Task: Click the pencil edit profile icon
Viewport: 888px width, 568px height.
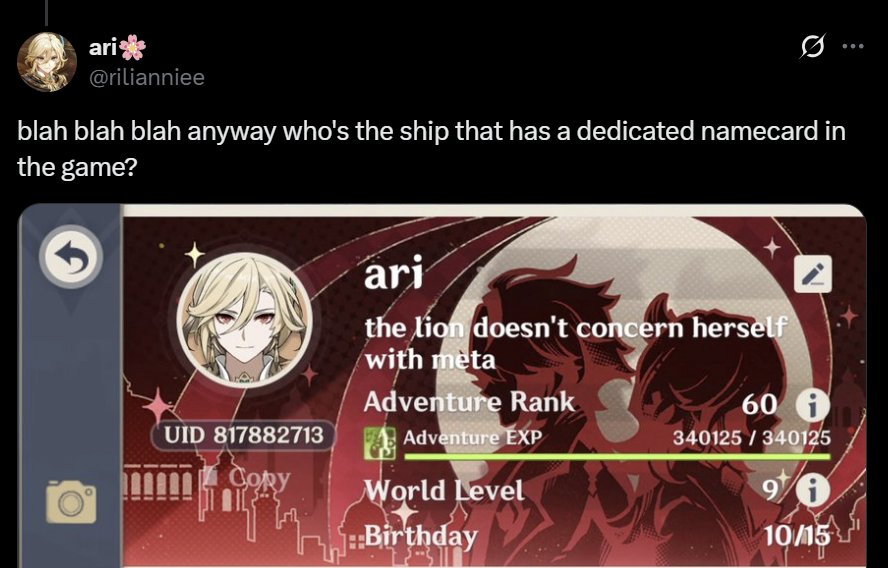Action: [x=813, y=275]
